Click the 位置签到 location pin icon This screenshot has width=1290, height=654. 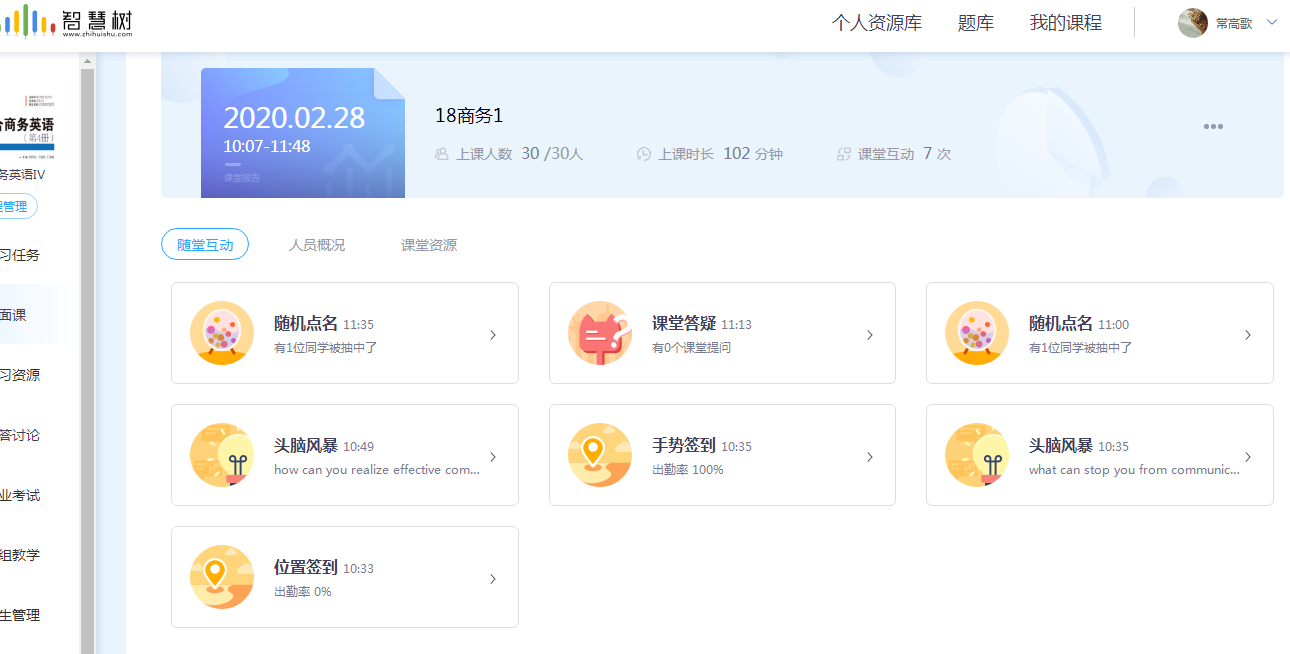[x=222, y=577]
